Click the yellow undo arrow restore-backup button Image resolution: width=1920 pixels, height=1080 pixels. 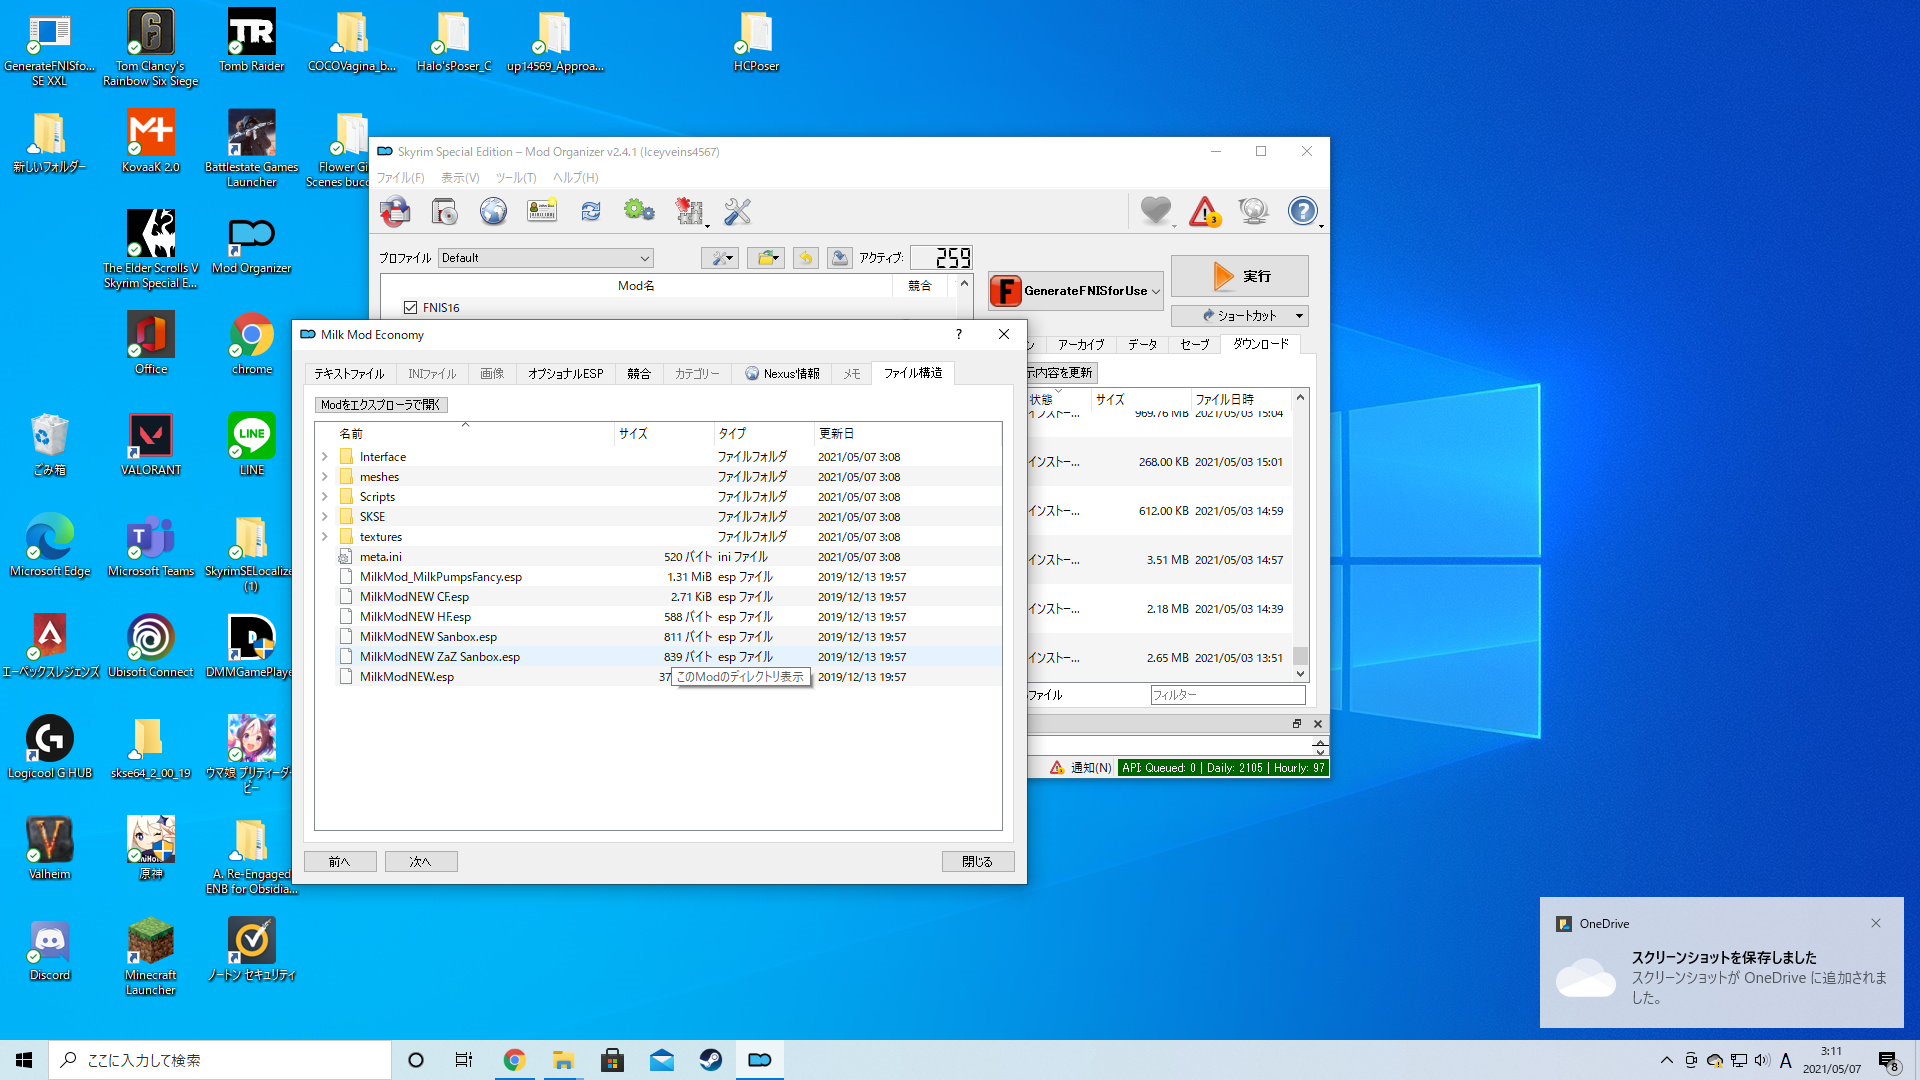[x=806, y=258]
